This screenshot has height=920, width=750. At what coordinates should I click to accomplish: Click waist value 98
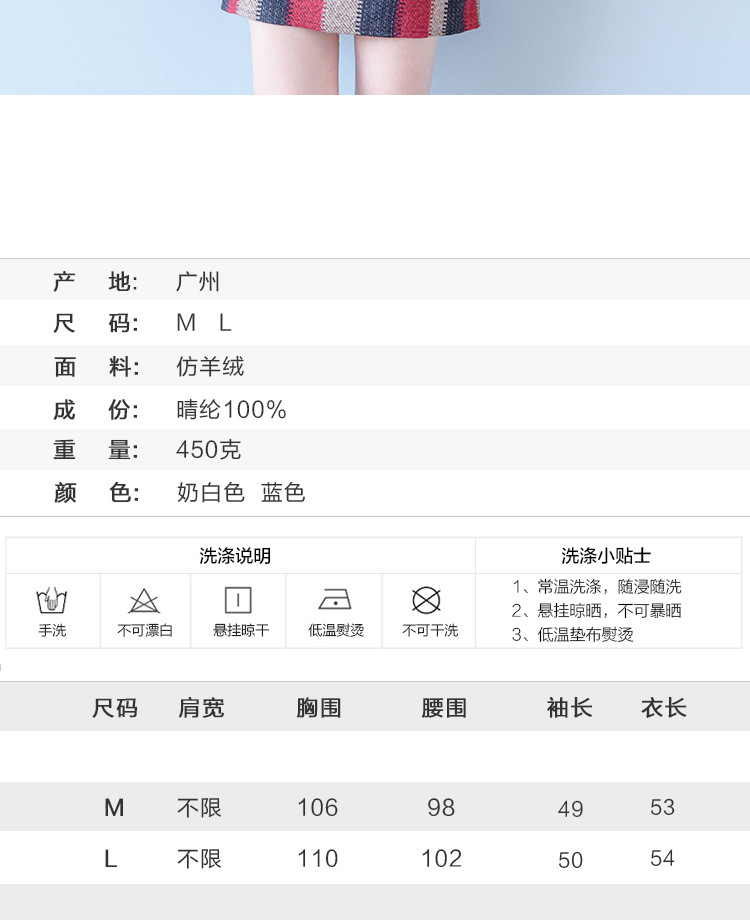tap(441, 807)
